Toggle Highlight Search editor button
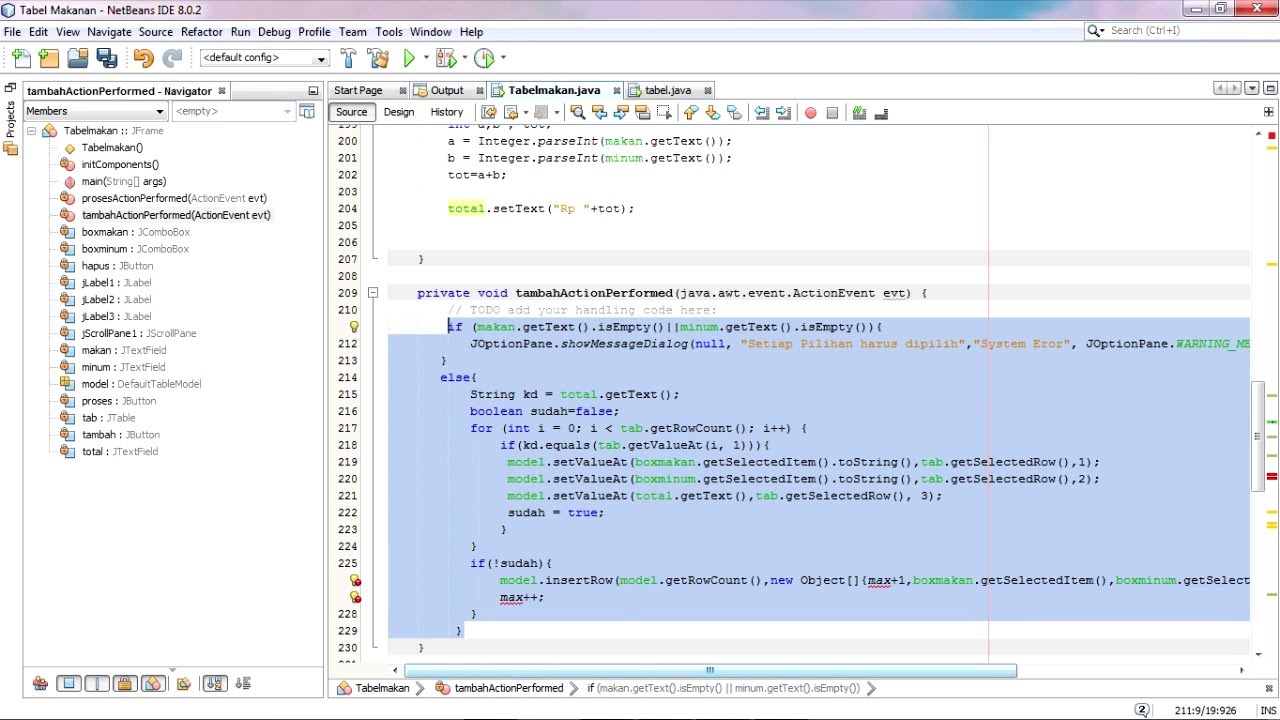This screenshot has height=720, width=1280. (x=642, y=112)
